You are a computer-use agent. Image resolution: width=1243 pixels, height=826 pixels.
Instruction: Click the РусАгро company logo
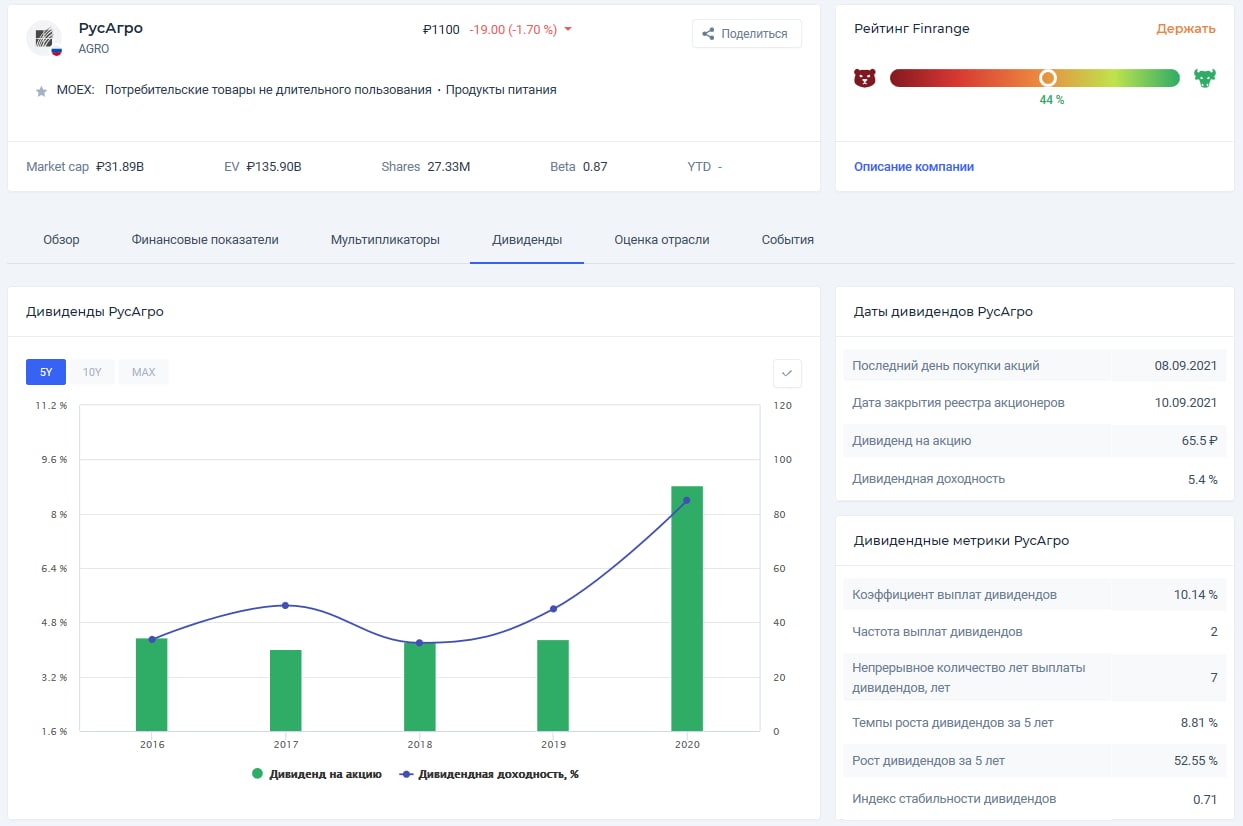[44, 37]
